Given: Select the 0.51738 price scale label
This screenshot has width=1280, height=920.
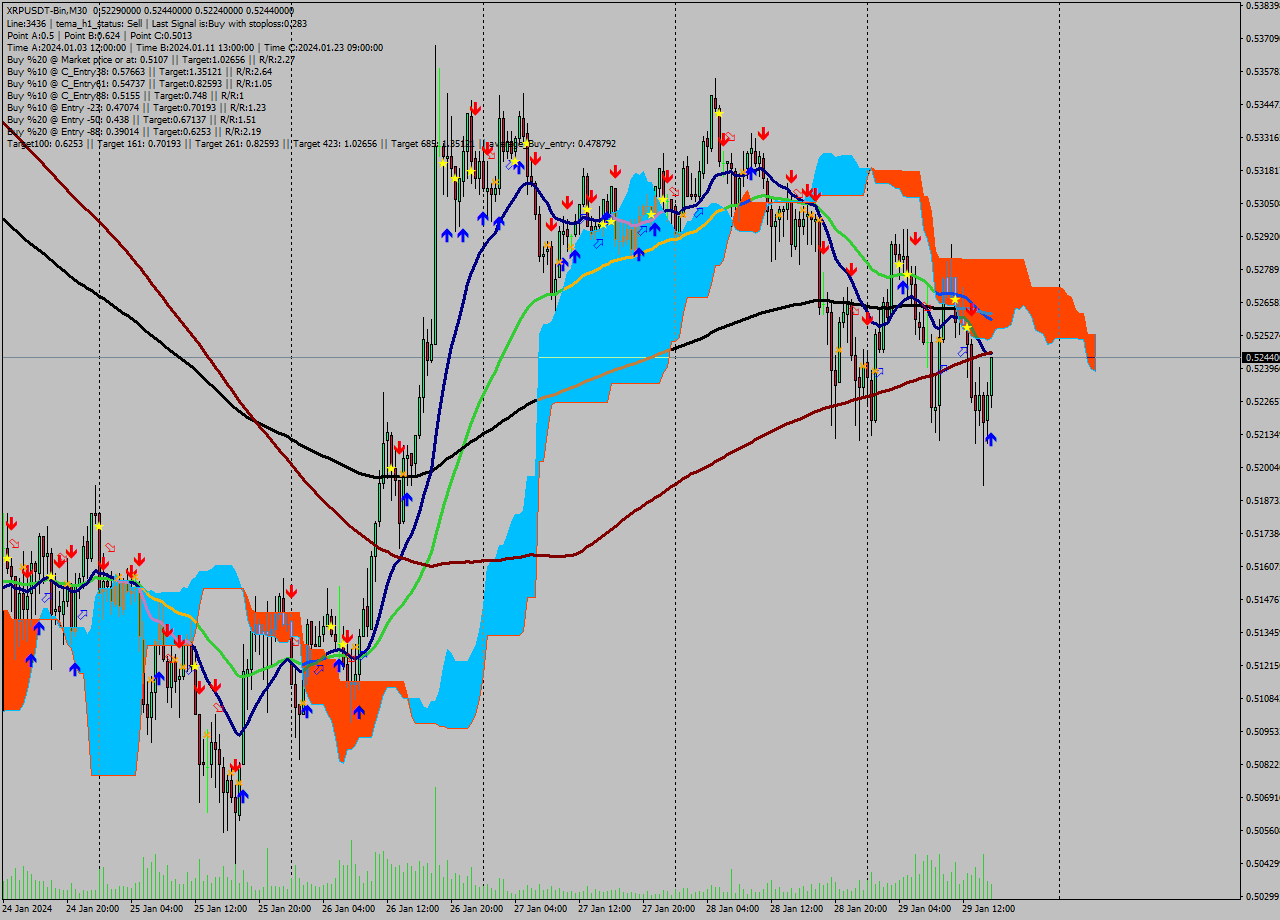Looking at the screenshot, I should tap(1262, 534).
